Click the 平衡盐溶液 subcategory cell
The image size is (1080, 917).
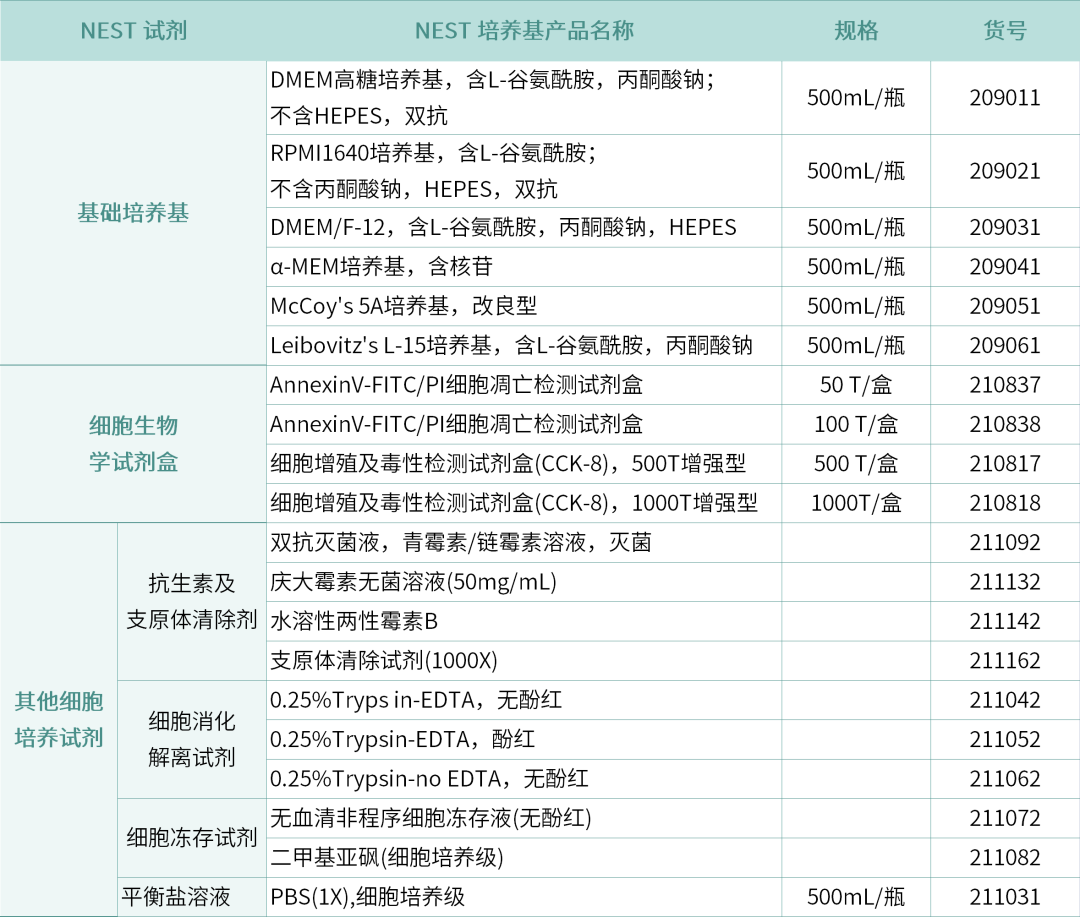pyautogui.click(x=176, y=897)
